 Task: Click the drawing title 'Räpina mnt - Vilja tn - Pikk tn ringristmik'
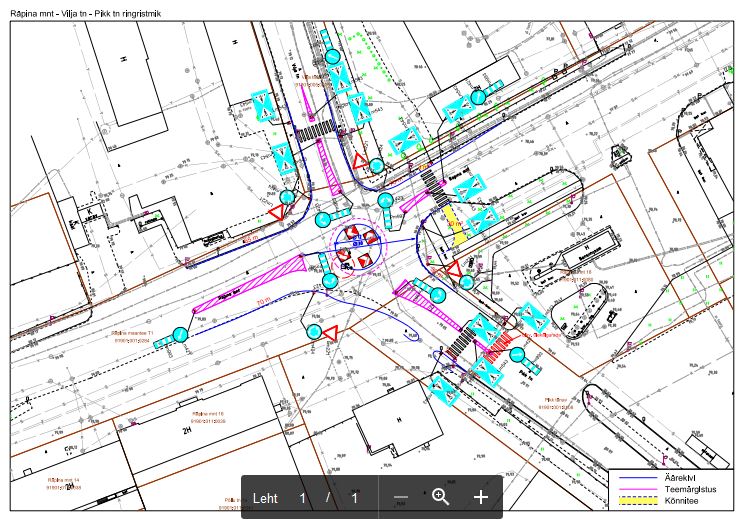[x=86, y=13]
